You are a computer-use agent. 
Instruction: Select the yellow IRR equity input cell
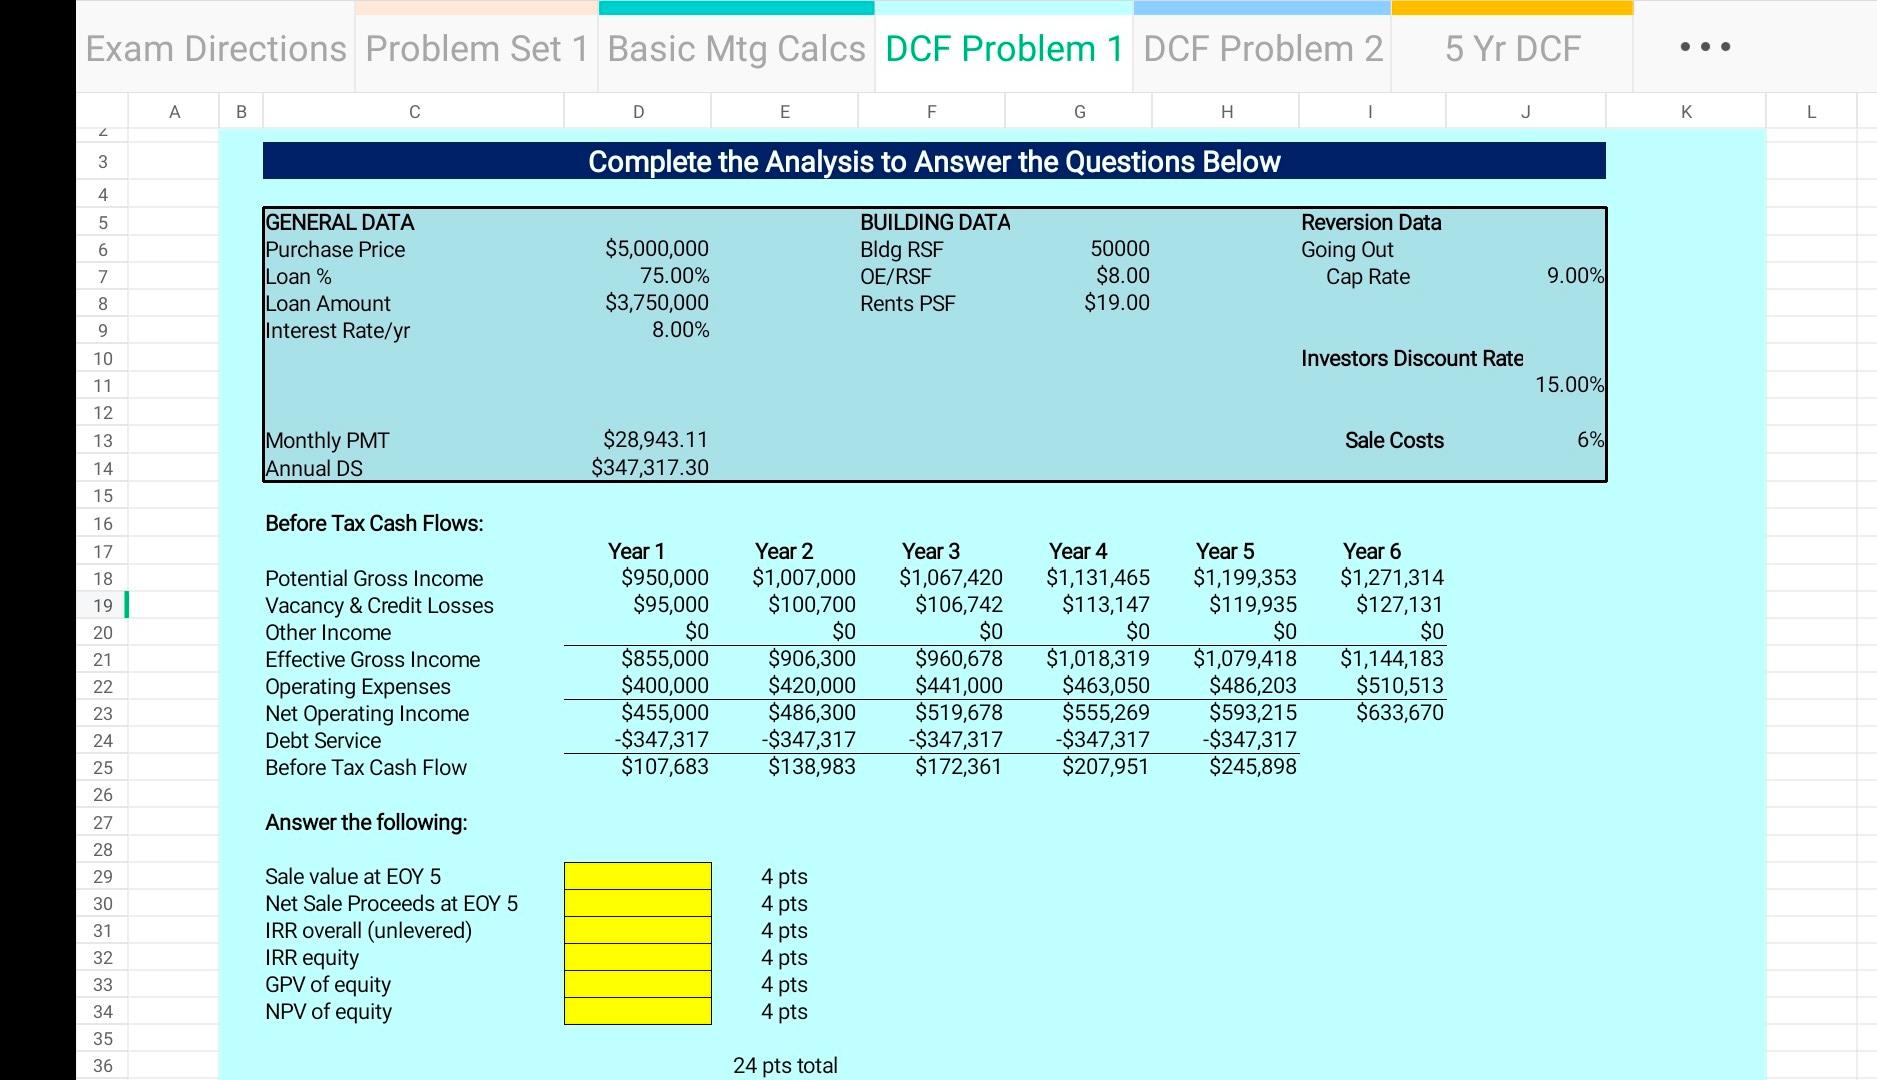pyautogui.click(x=637, y=957)
